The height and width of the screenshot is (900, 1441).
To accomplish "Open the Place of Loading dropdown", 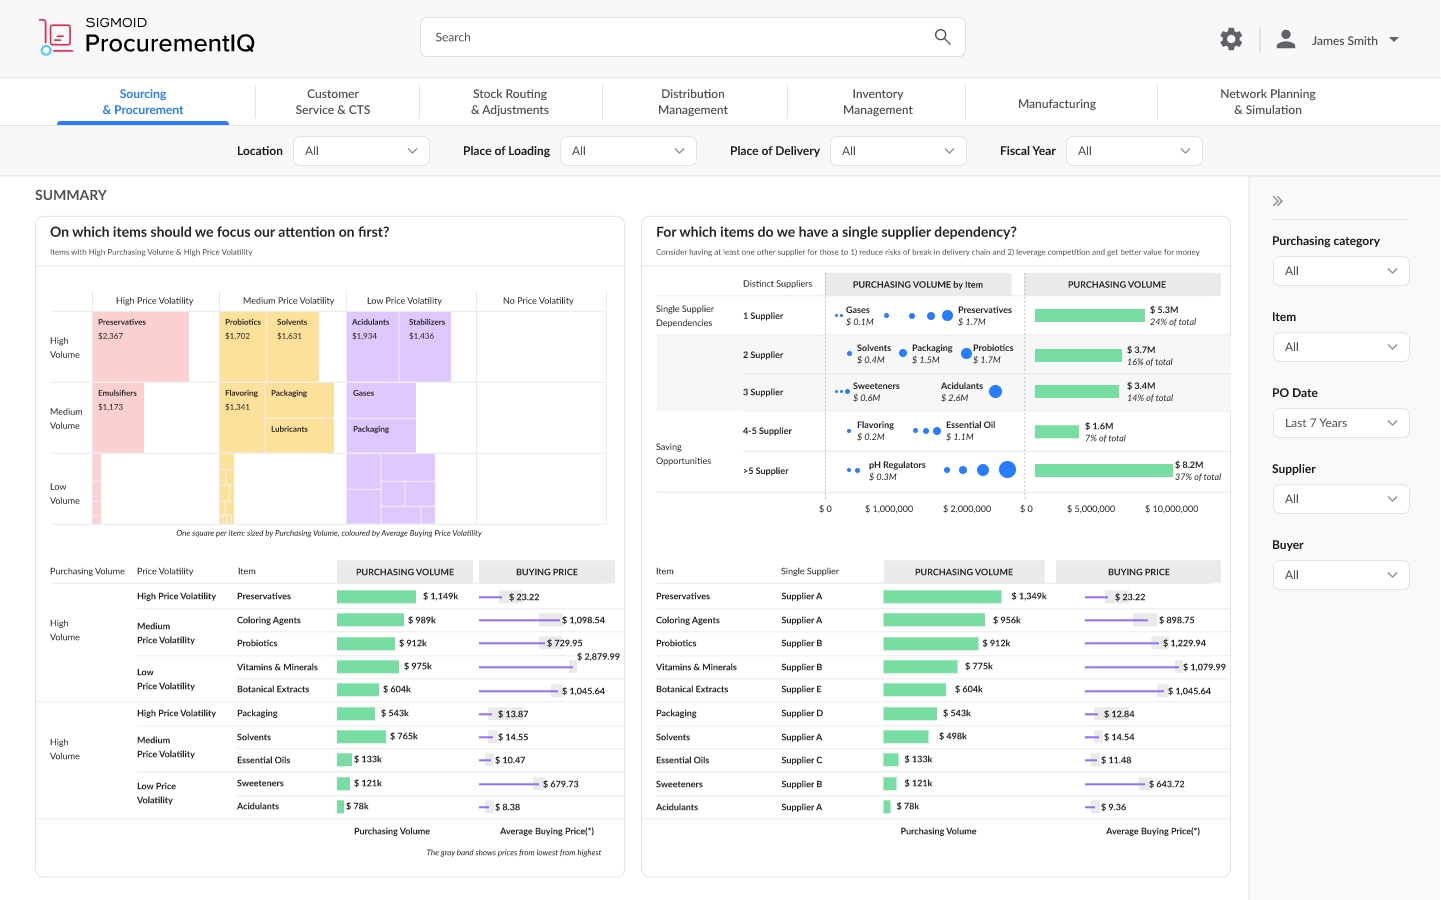I will coord(628,151).
